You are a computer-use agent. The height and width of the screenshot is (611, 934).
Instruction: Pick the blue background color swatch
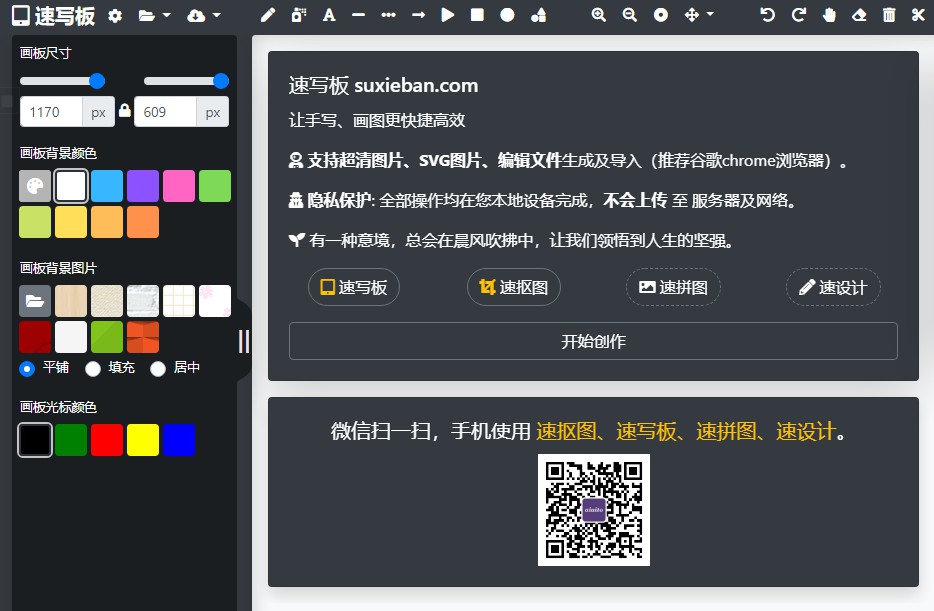[x=107, y=186]
